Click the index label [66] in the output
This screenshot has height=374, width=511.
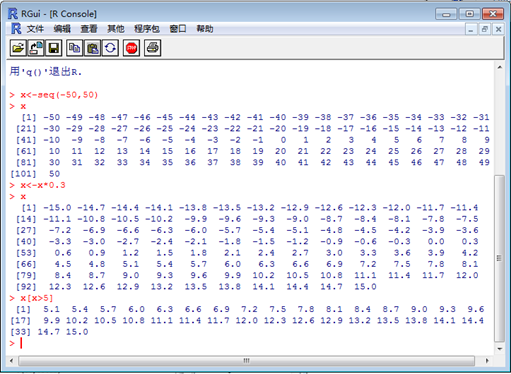click(x=26, y=264)
